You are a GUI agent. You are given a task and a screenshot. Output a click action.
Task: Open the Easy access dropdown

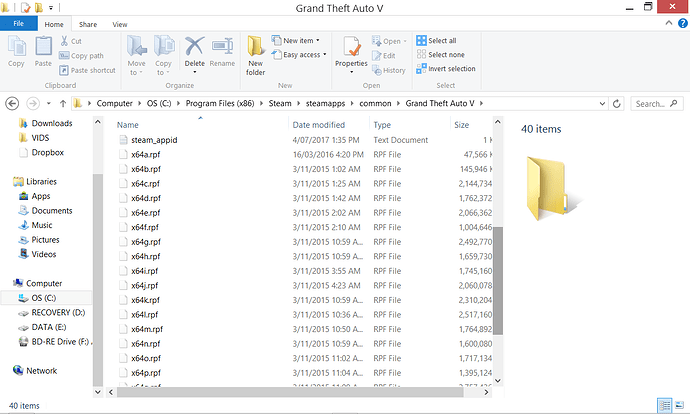coord(299,55)
